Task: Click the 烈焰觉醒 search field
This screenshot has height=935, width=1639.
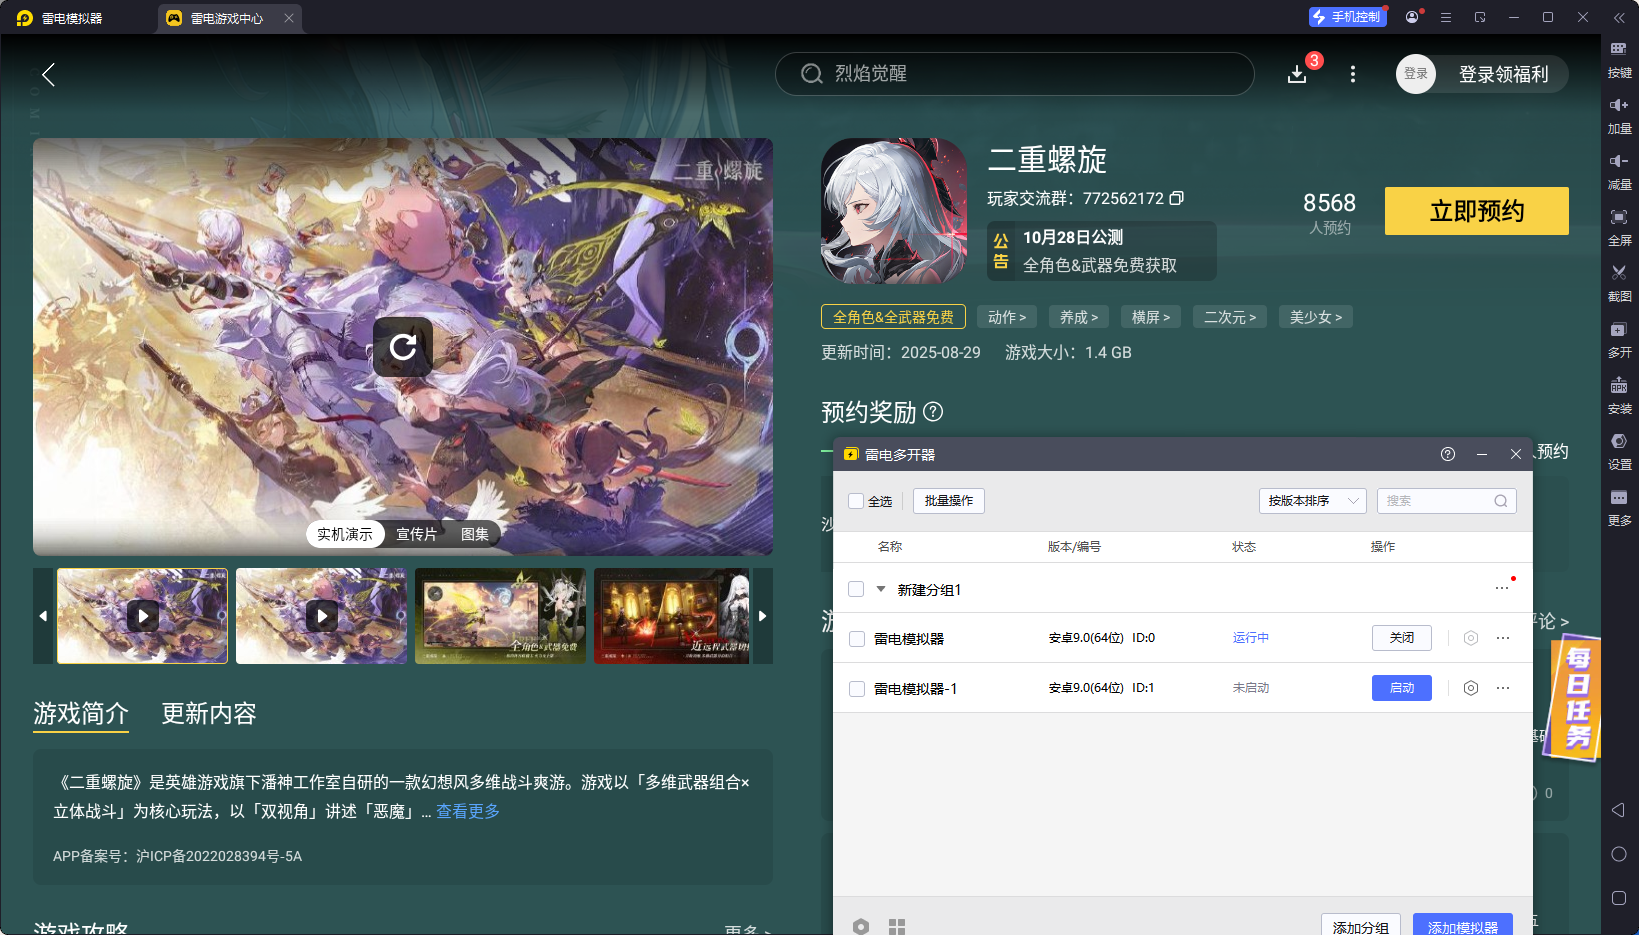Action: [x=1015, y=74]
